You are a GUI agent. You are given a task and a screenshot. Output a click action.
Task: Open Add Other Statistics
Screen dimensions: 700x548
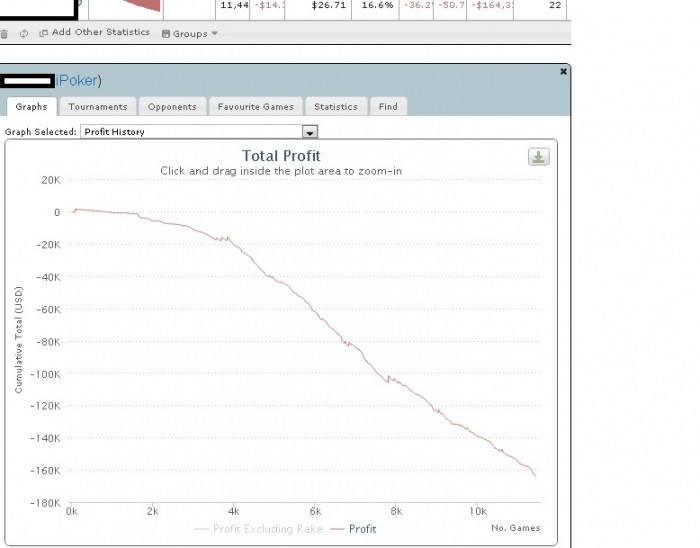tap(94, 33)
